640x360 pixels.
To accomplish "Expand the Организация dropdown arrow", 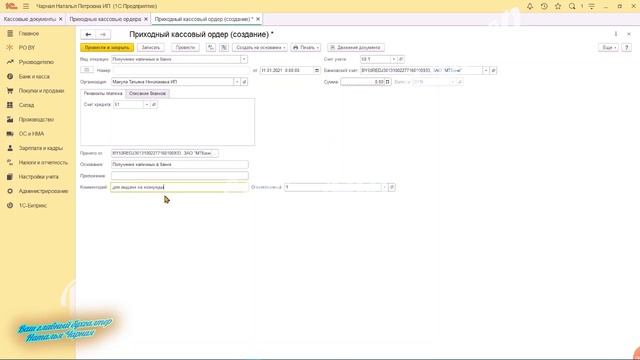I will [237, 82].
